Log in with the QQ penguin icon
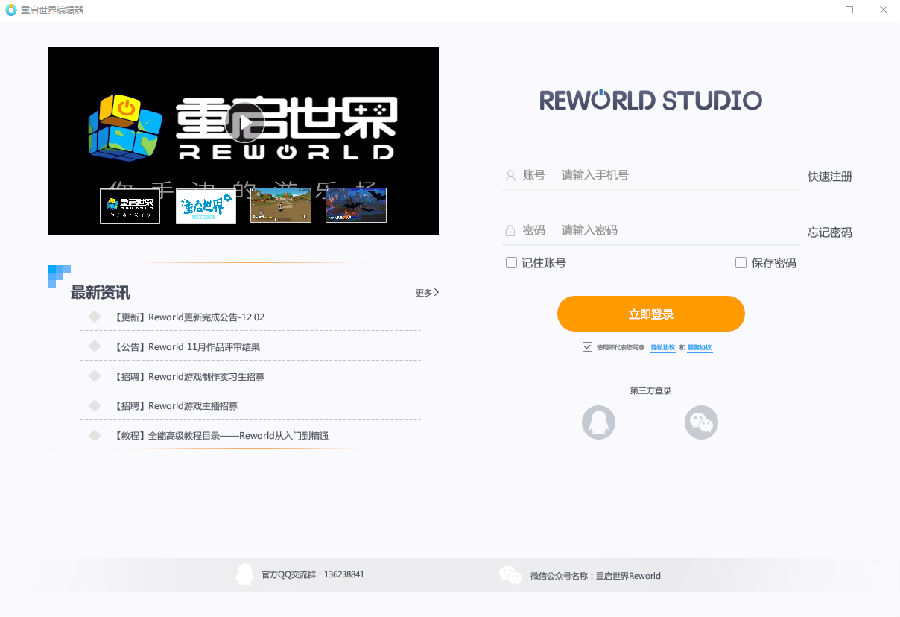Viewport: 900px width, 617px height. coord(599,422)
